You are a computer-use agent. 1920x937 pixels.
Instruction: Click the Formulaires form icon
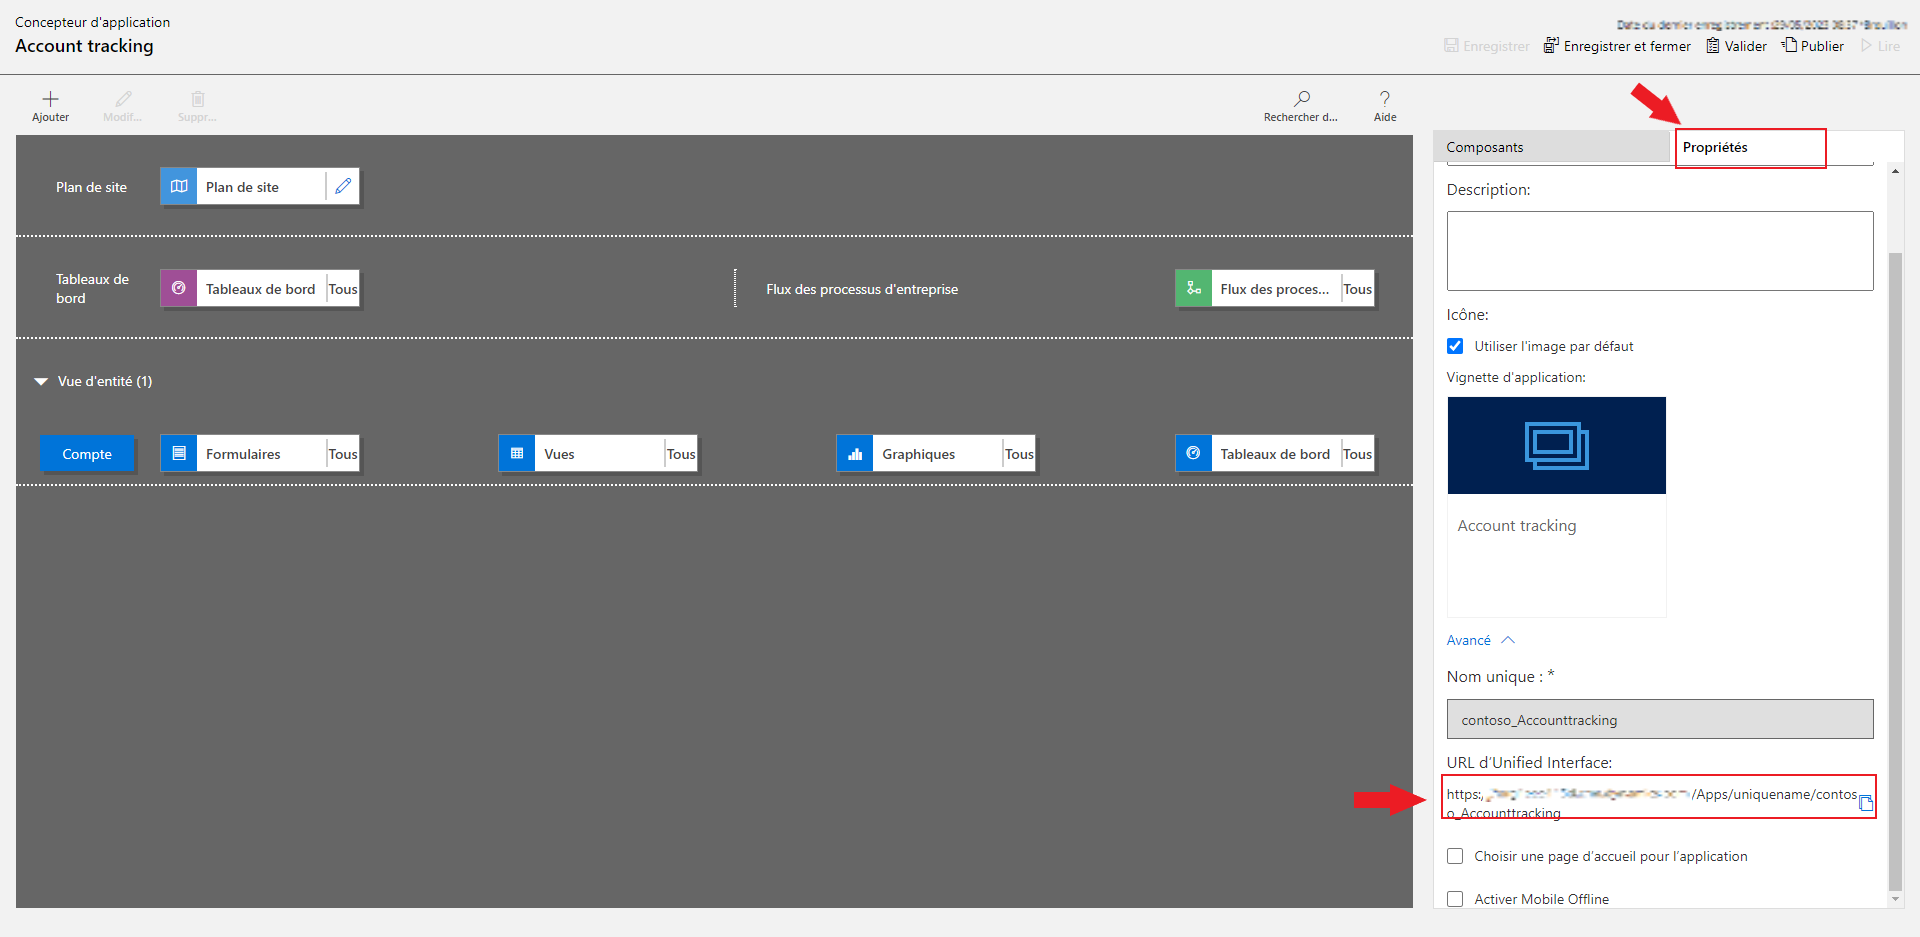pyautogui.click(x=179, y=453)
